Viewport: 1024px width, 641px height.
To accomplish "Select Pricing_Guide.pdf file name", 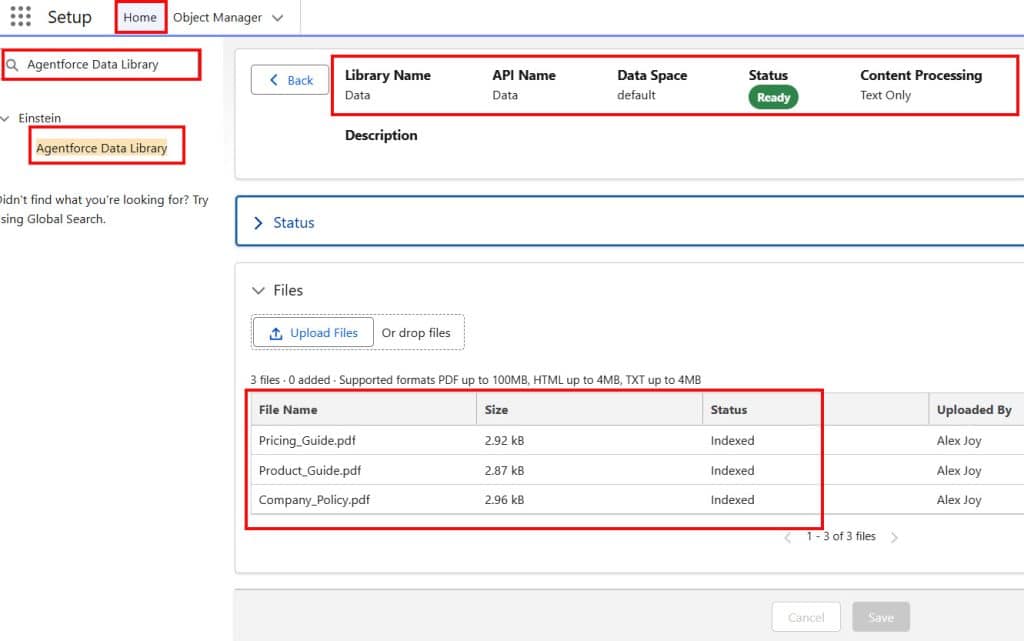I will pos(307,441).
